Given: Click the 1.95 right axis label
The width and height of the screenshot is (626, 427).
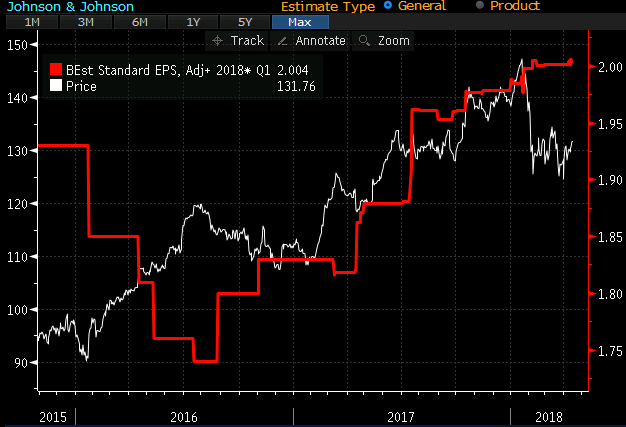Looking at the screenshot, I should click(610, 124).
